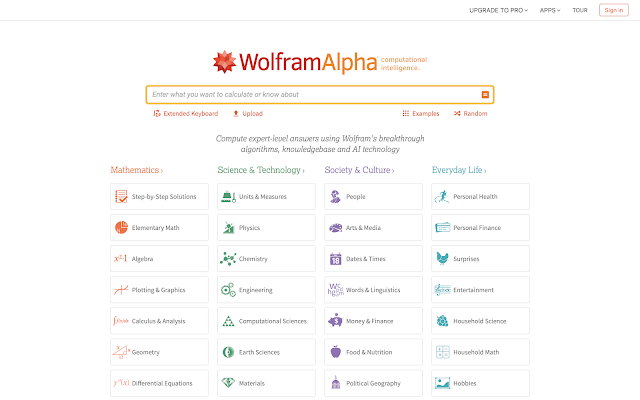Image resolution: width=640 pixels, height=400 pixels.
Task: Click the Computational Sciences triangle icon
Action: pyautogui.click(x=228, y=321)
